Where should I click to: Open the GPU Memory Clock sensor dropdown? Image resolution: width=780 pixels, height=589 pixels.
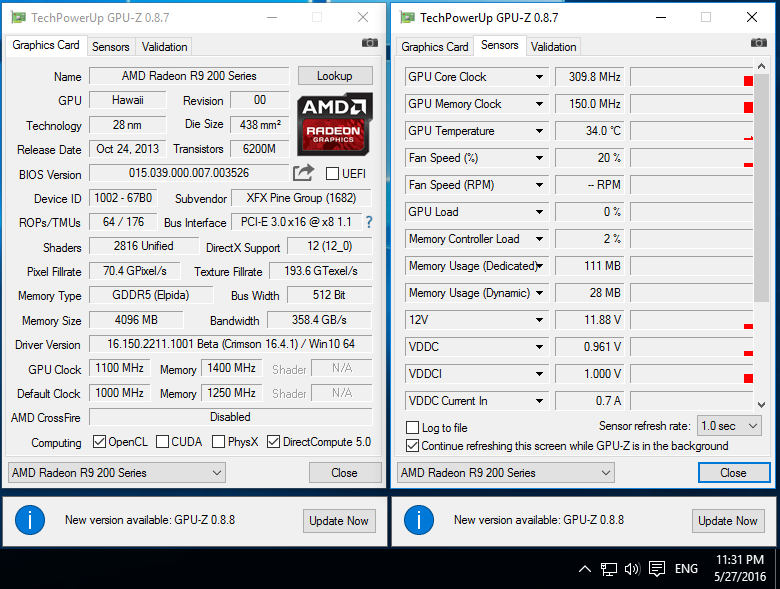coord(539,104)
